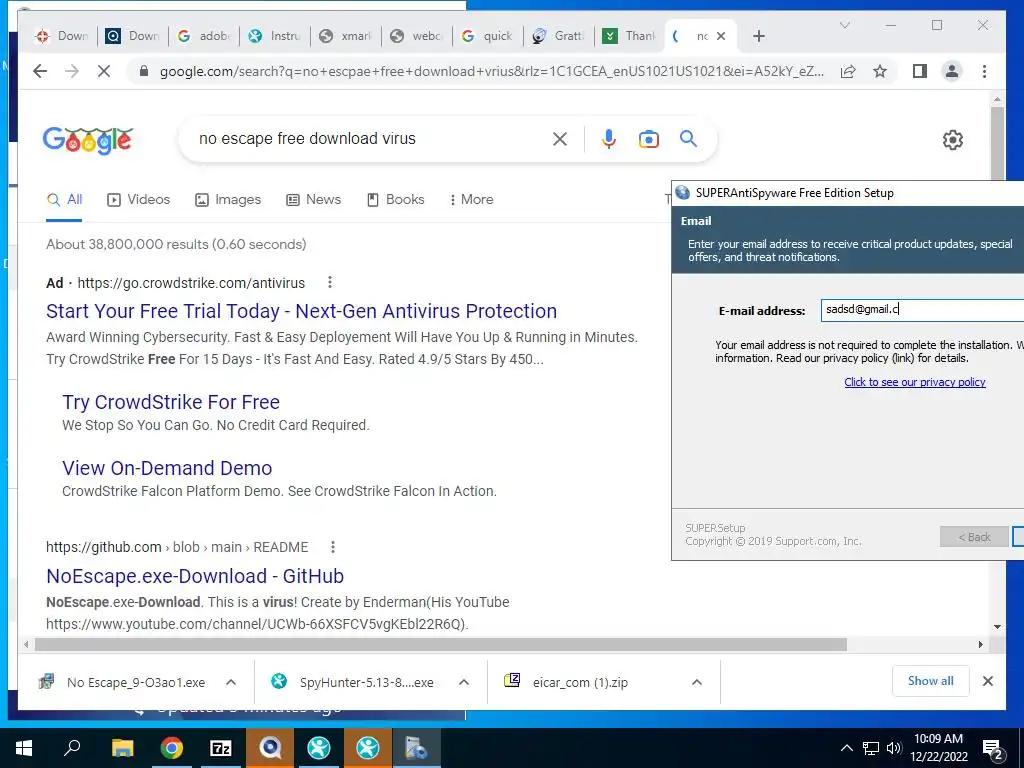Image resolution: width=1024 pixels, height=768 pixels.
Task: Open the installer icon in taskbar
Action: pyautogui.click(x=417, y=748)
